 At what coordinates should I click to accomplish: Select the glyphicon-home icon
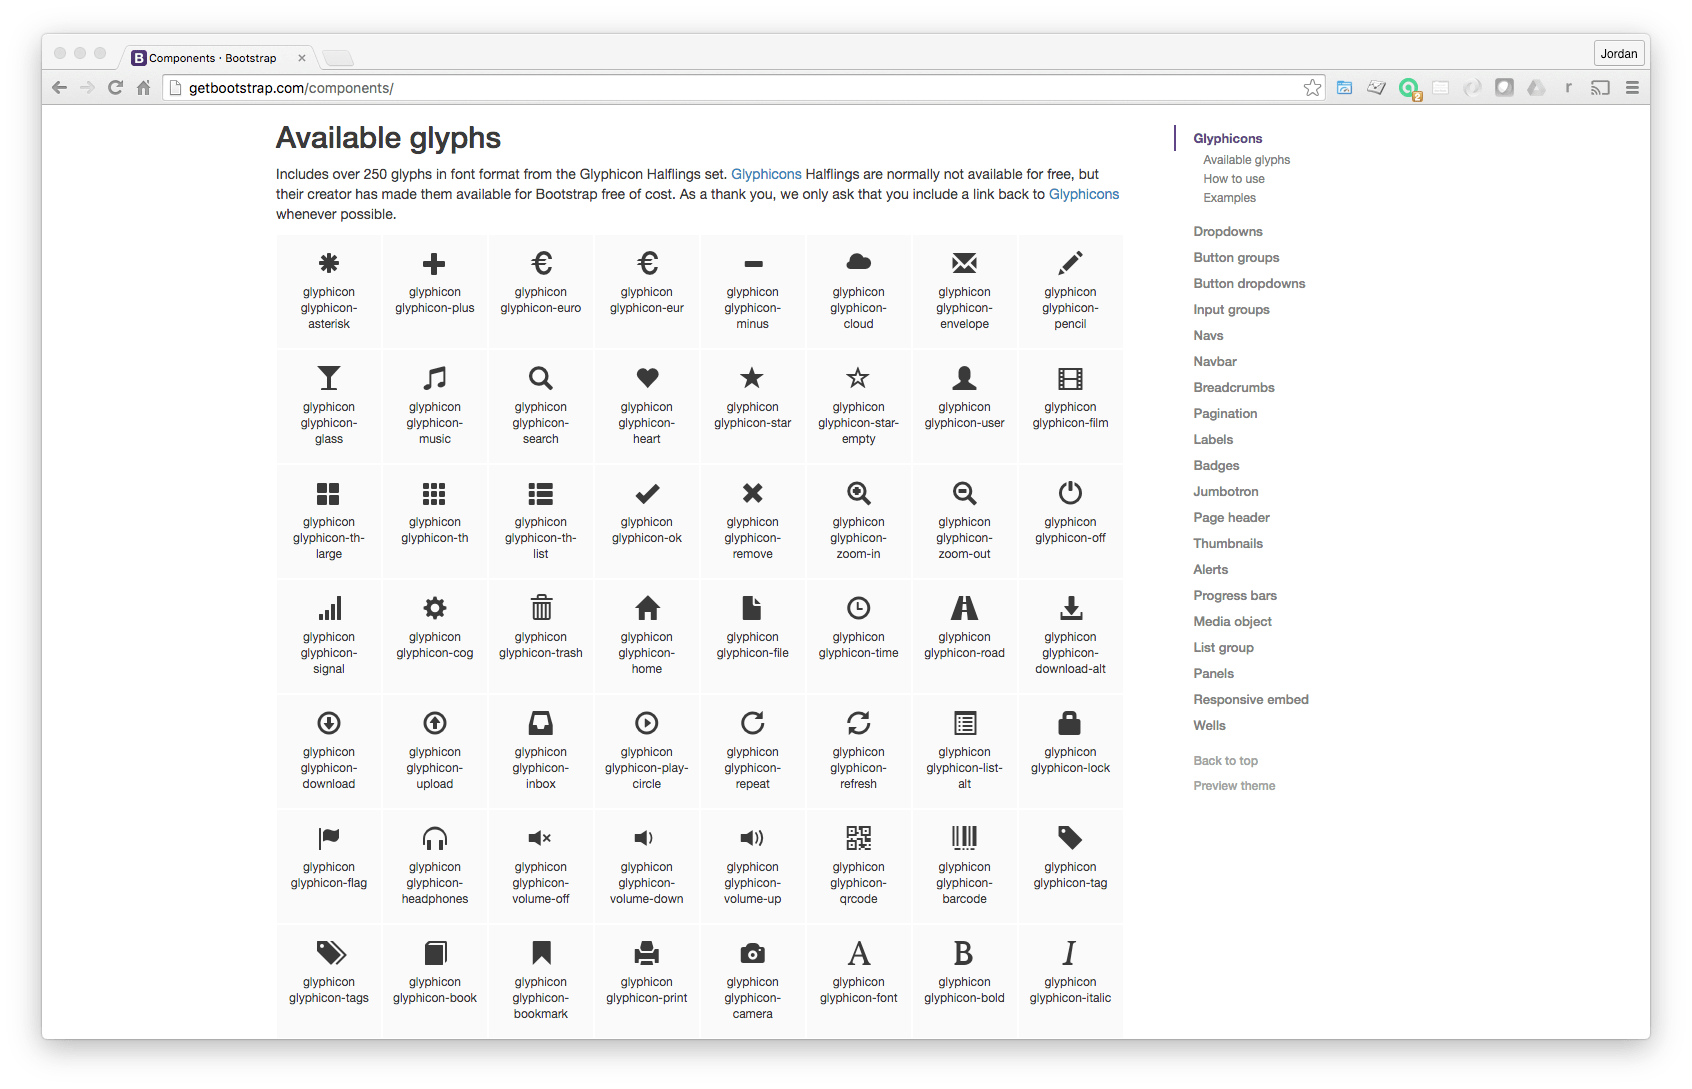[x=646, y=608]
